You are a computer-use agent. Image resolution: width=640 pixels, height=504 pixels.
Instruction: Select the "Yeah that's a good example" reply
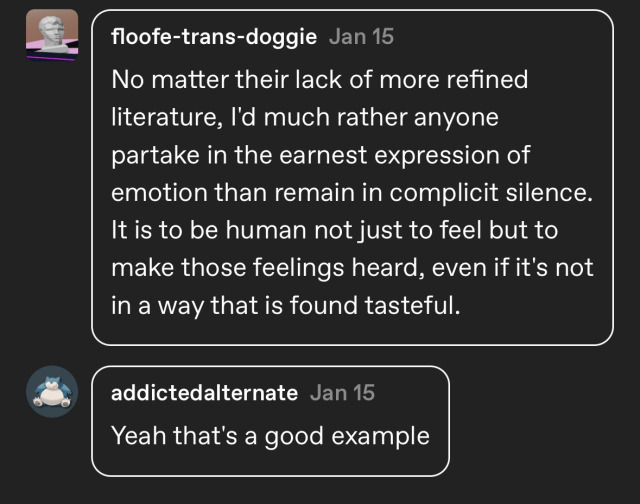pos(270,436)
